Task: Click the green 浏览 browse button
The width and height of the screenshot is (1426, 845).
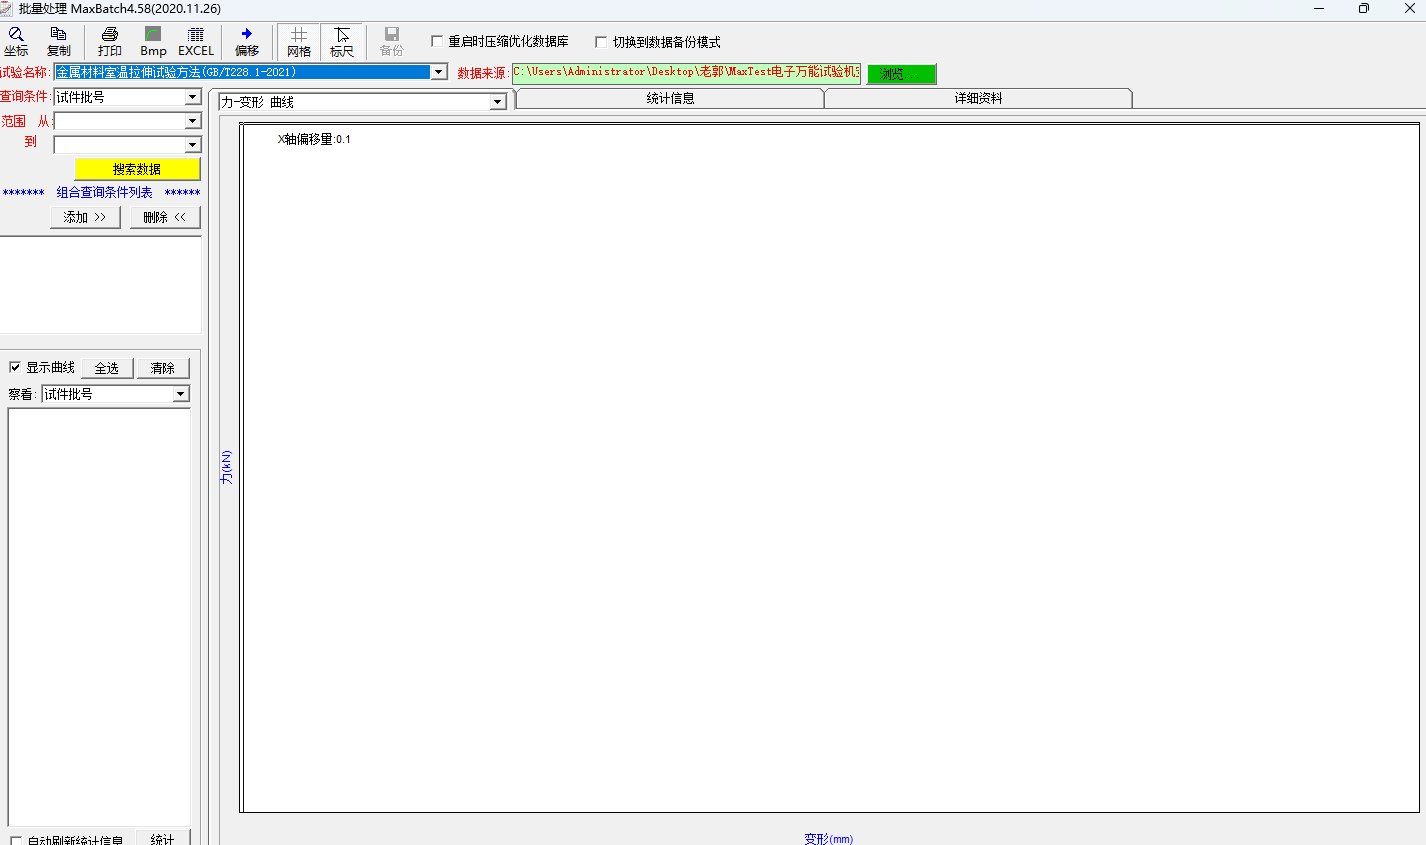Action: (901, 74)
